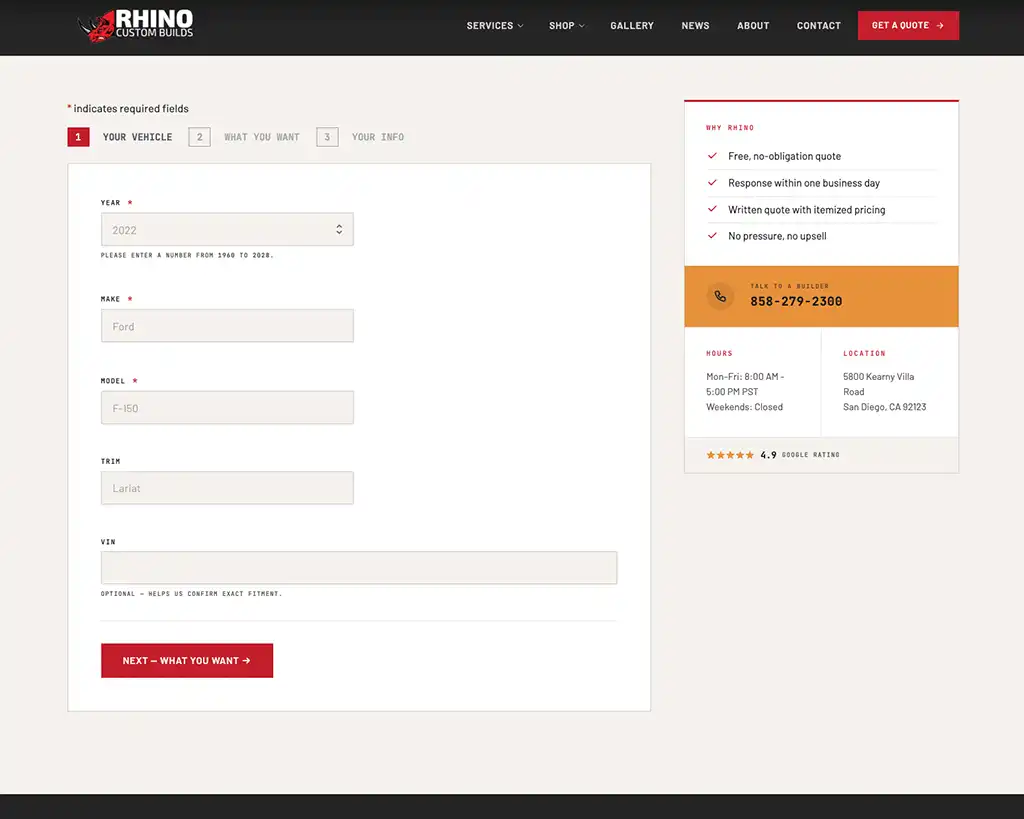
Task: Click the Year number field
Action: tap(227, 229)
